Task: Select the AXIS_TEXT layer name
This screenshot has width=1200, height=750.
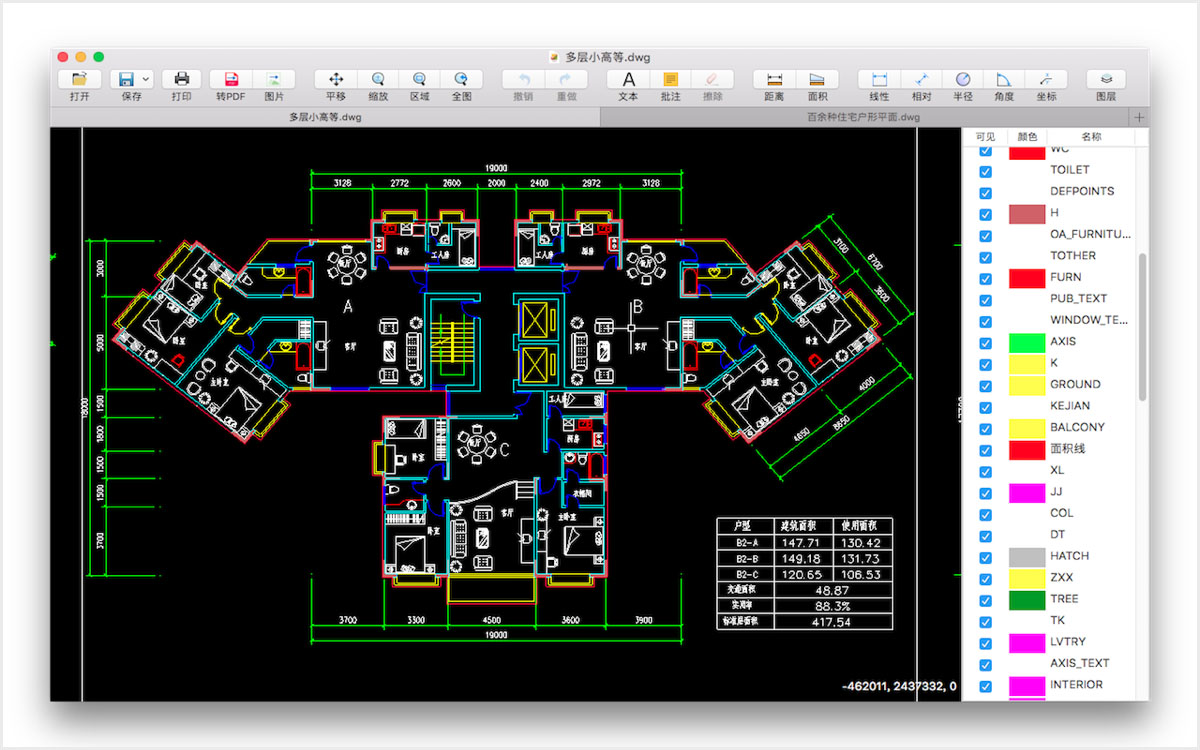Action: click(1080, 664)
